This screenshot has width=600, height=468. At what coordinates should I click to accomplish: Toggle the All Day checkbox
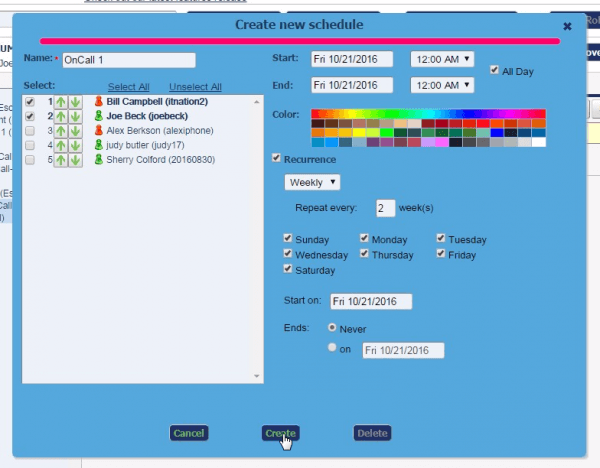pyautogui.click(x=494, y=70)
